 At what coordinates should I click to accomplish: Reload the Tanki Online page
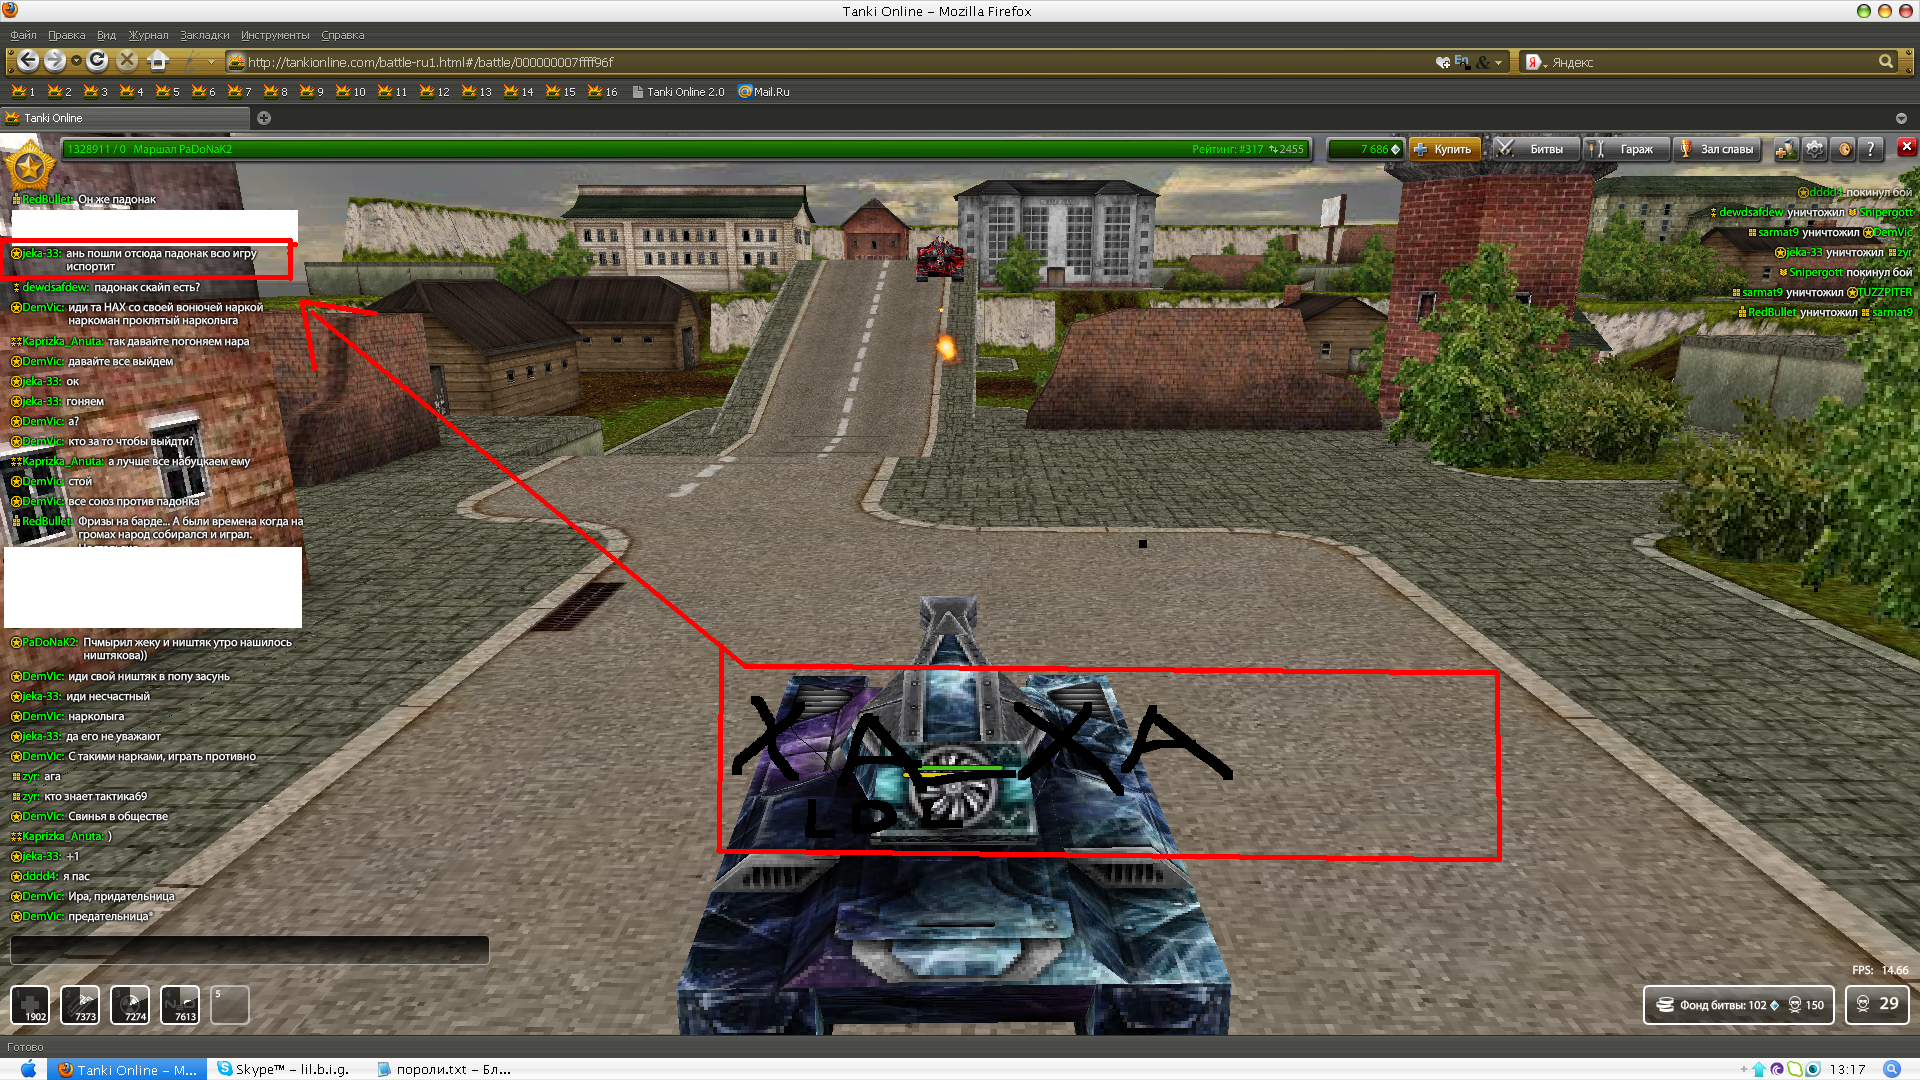[97, 61]
